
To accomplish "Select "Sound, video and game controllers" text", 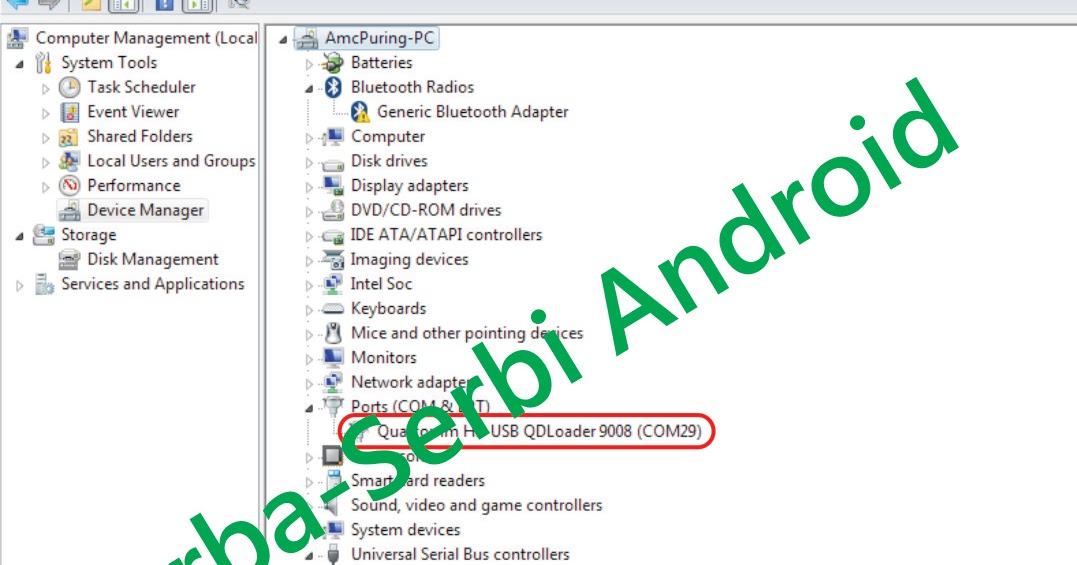I will click(477, 505).
